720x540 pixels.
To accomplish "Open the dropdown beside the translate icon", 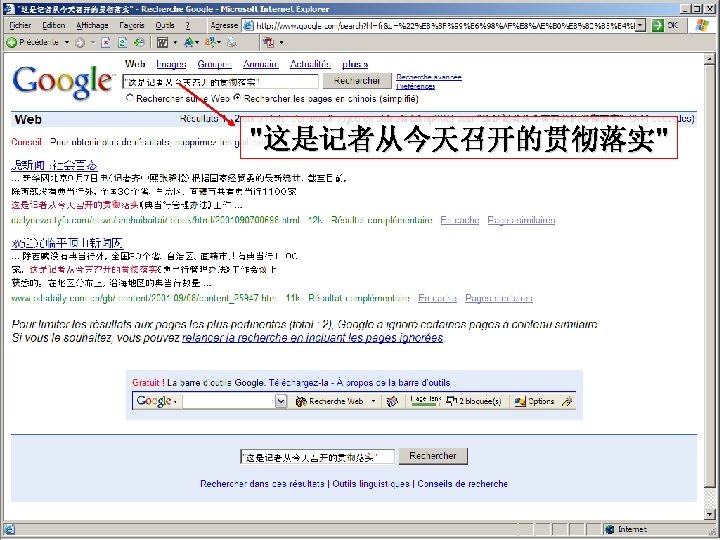I will 219,43.
